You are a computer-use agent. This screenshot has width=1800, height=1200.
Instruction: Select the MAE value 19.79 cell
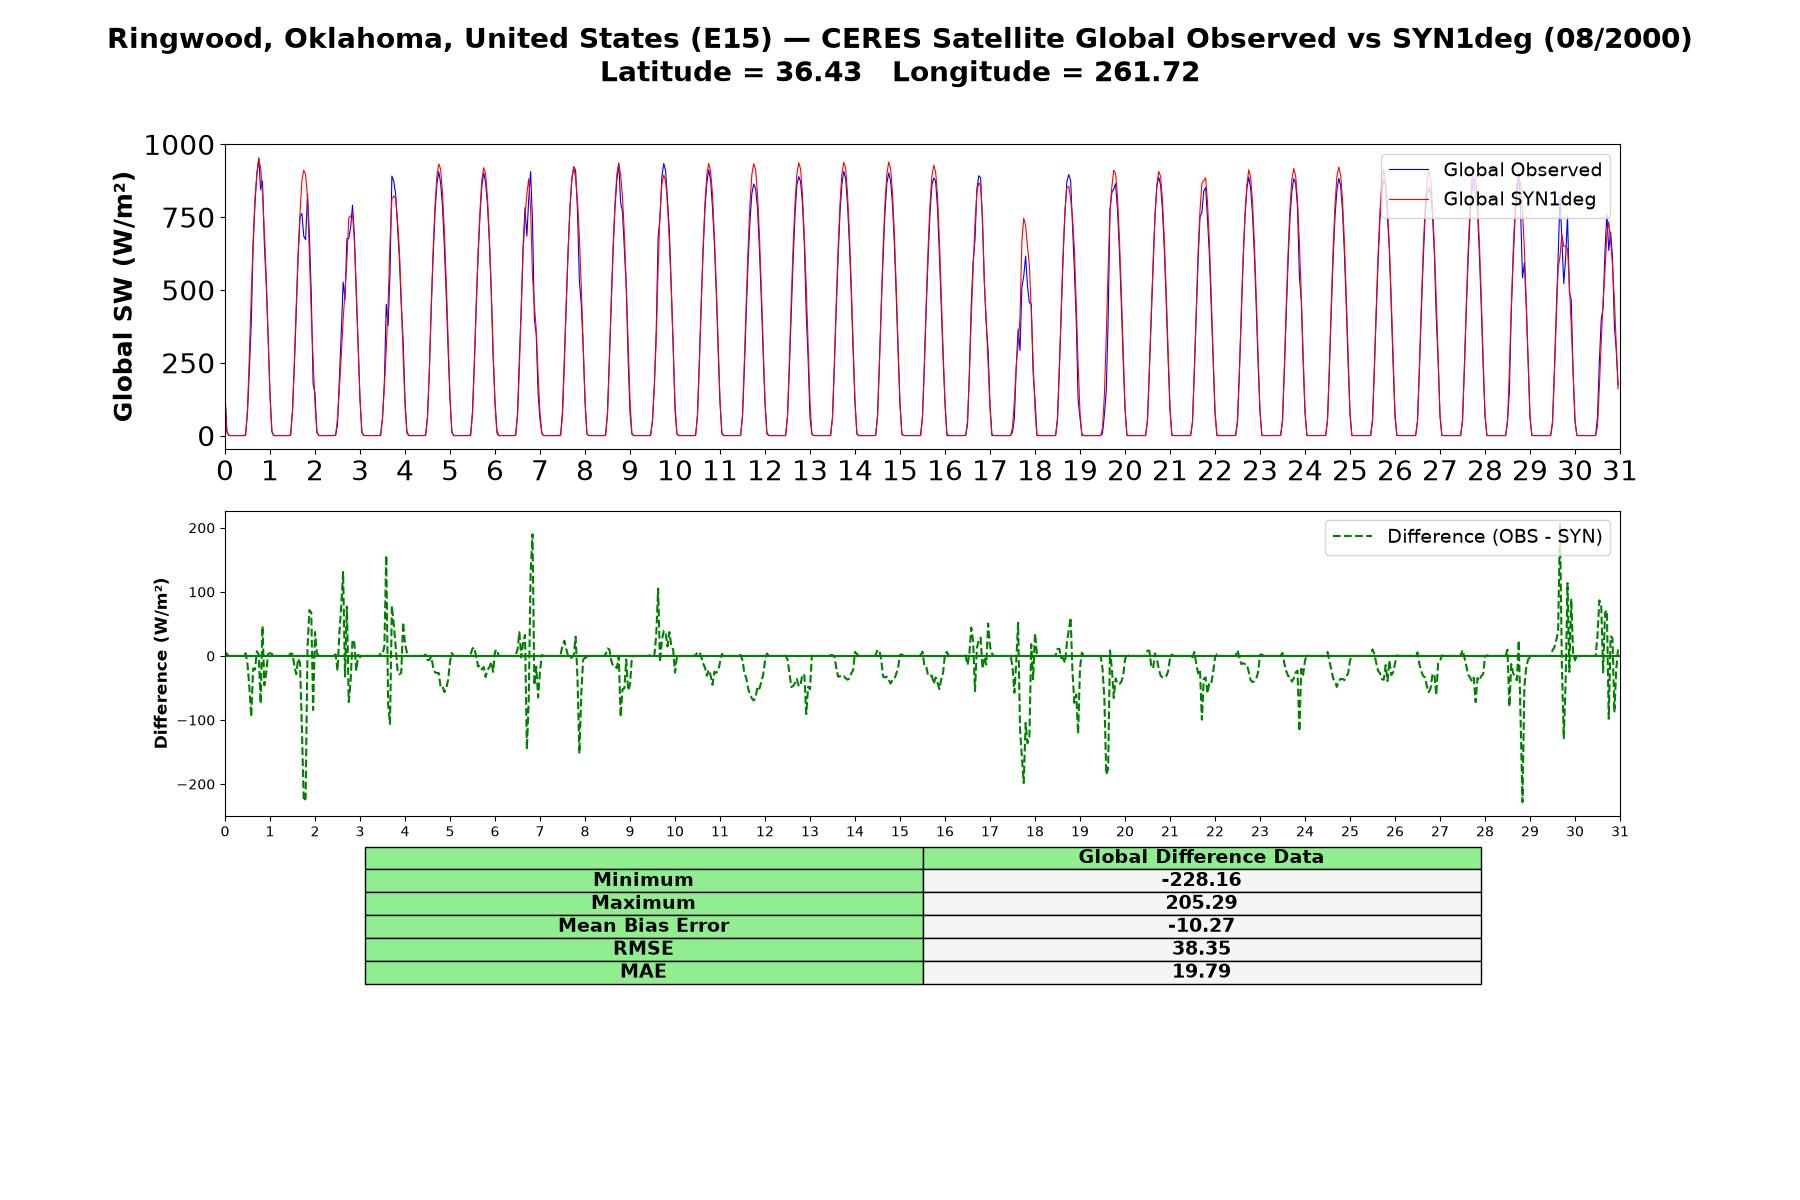[x=1202, y=972]
